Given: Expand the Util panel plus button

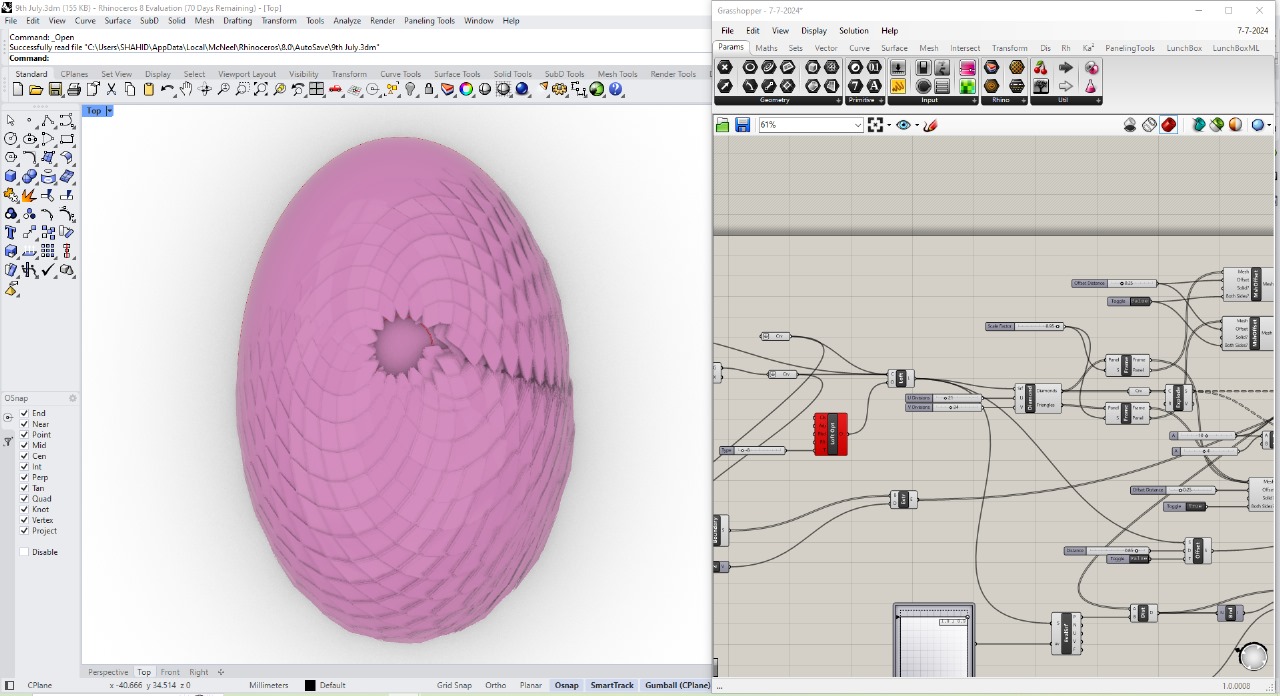Looking at the screenshot, I should click(x=1098, y=100).
